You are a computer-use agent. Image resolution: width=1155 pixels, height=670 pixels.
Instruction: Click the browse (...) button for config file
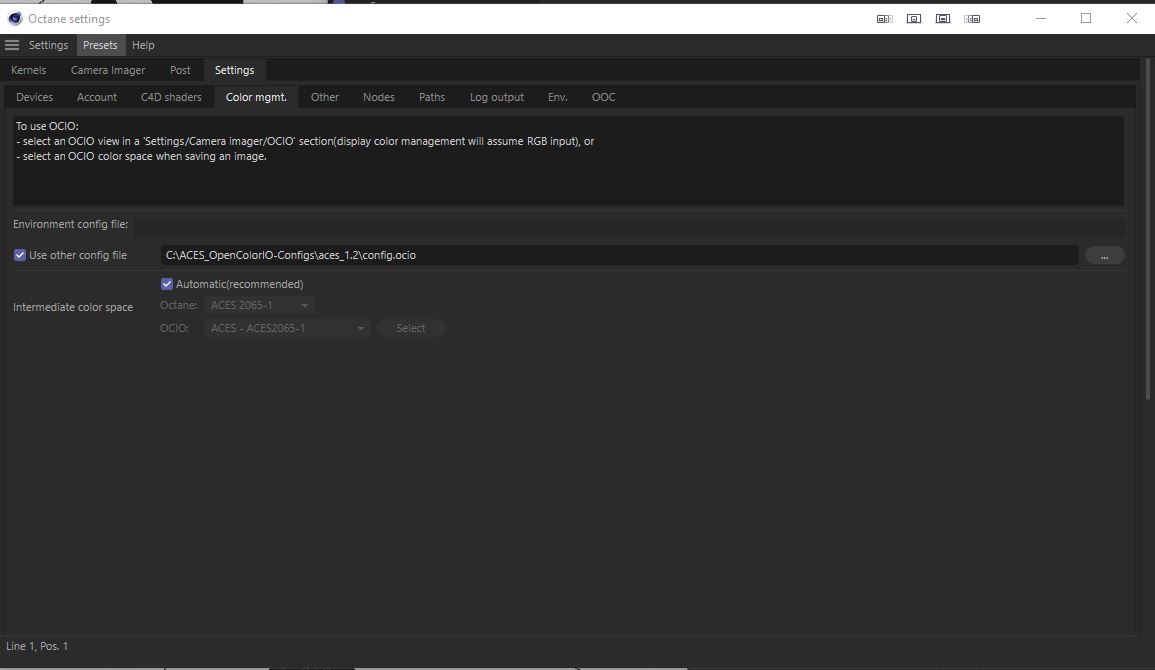pyautogui.click(x=1104, y=255)
